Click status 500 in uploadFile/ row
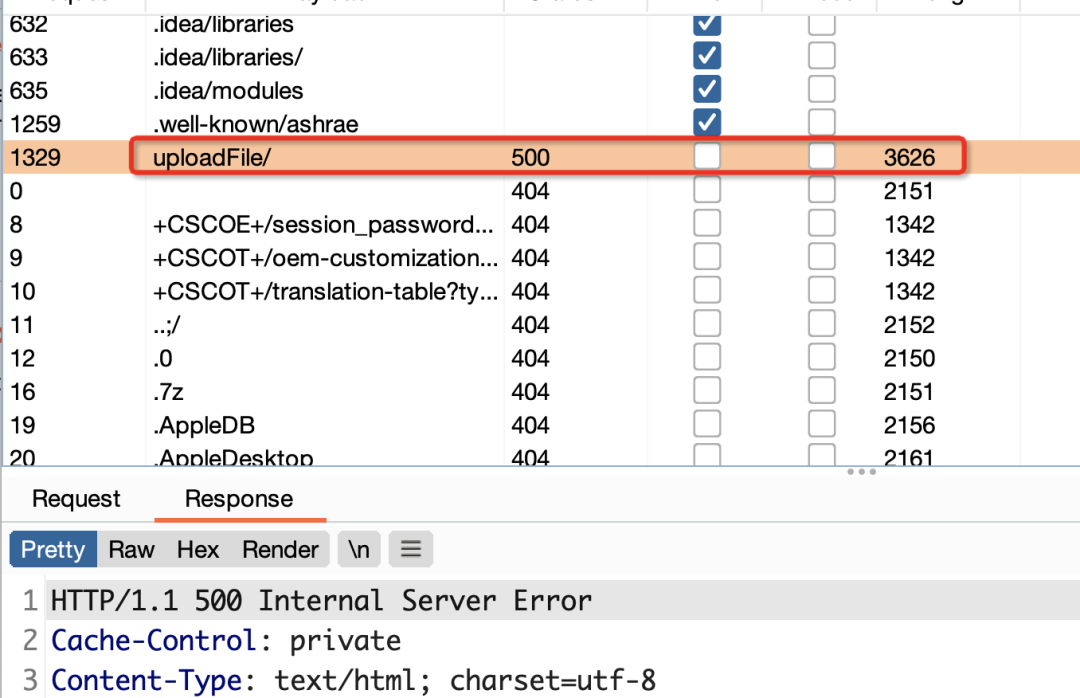The height and width of the screenshot is (698, 1080). pyautogui.click(x=530, y=158)
